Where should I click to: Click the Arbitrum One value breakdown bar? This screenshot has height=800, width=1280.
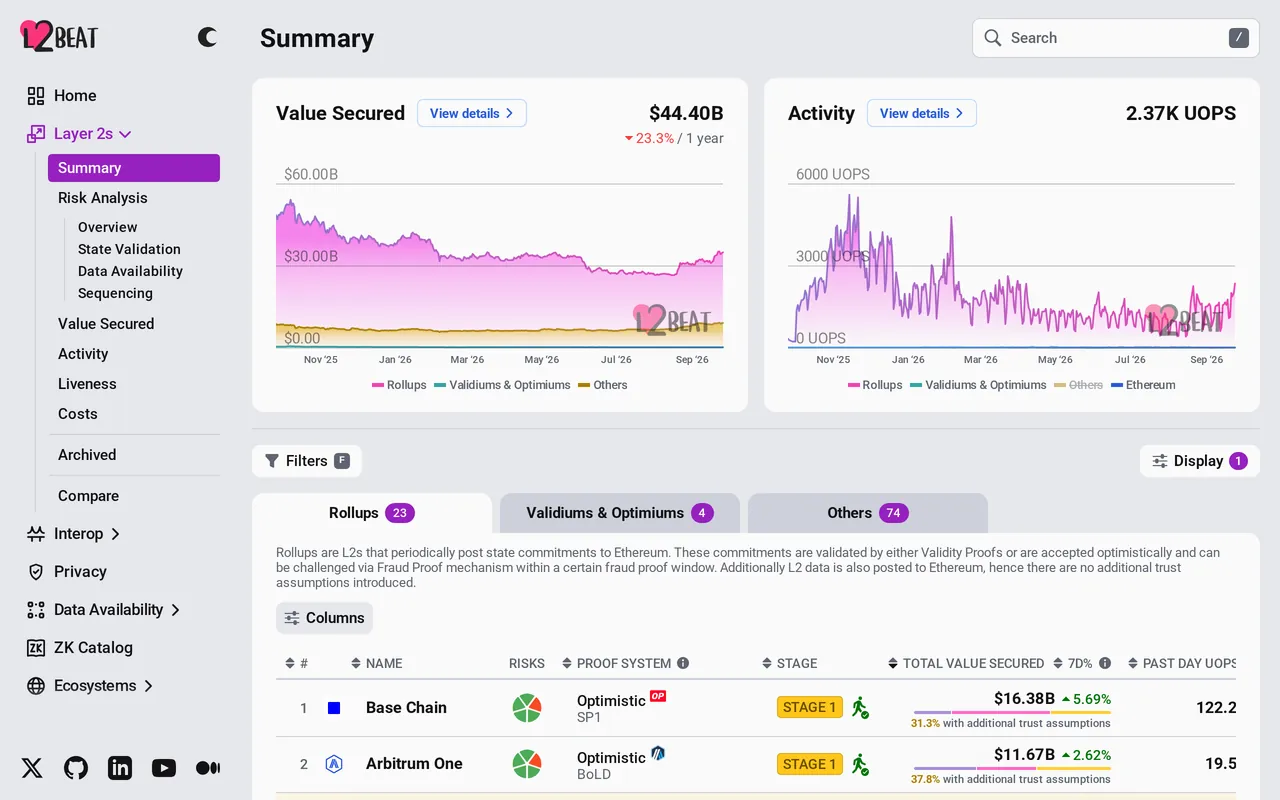point(1012,769)
